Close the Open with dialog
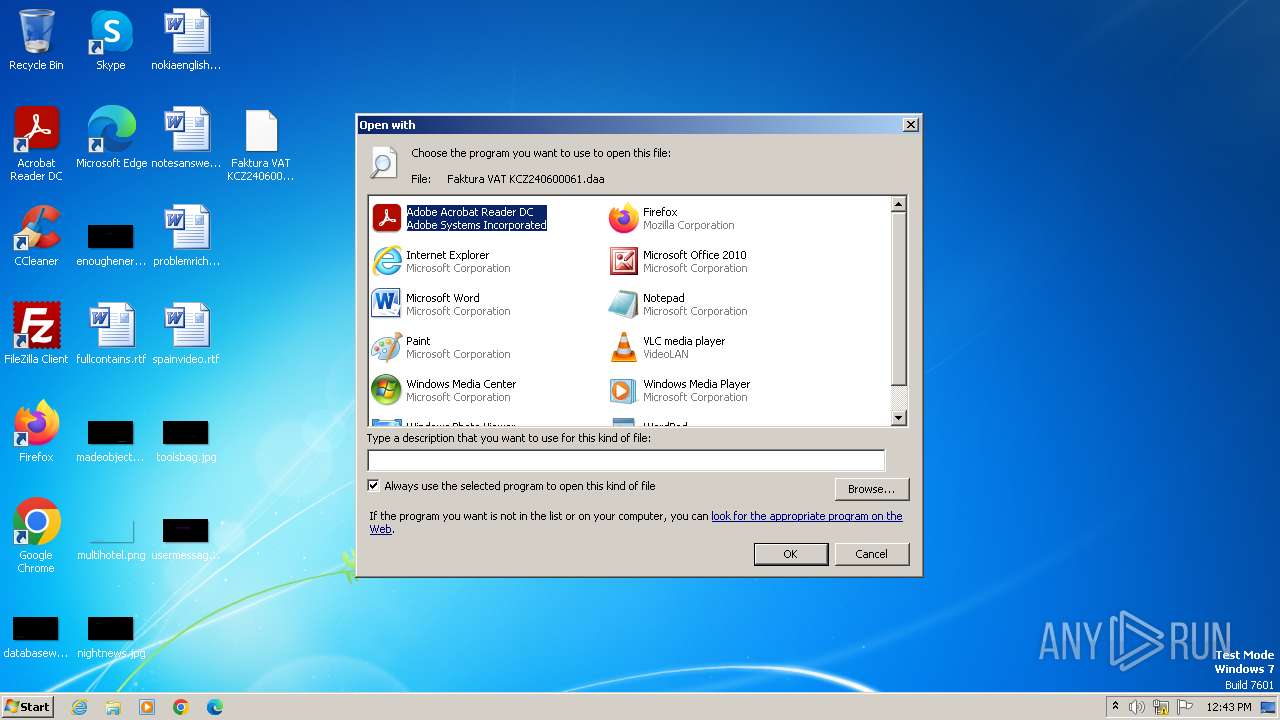 pyautogui.click(x=910, y=125)
